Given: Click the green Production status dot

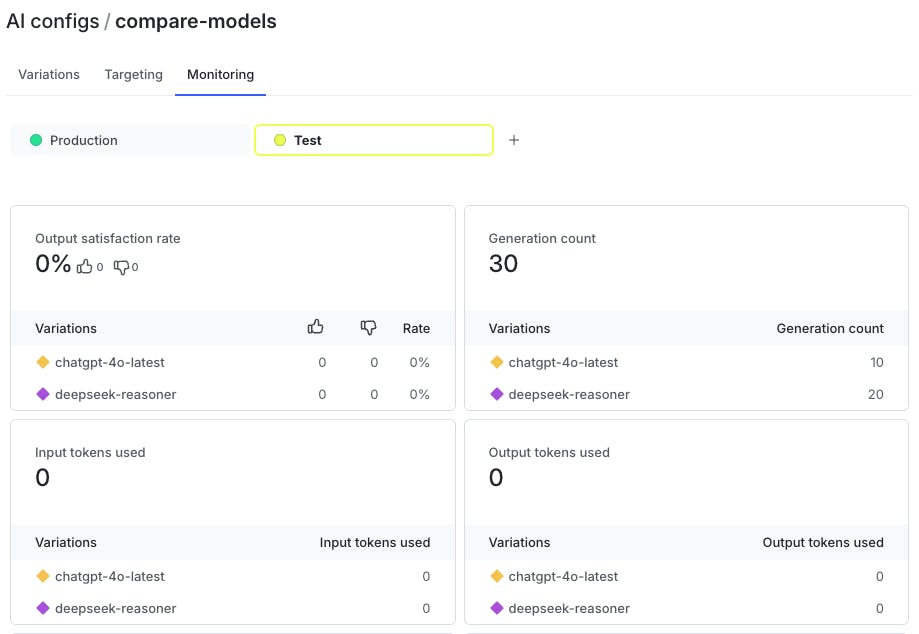Looking at the screenshot, I should [36, 140].
